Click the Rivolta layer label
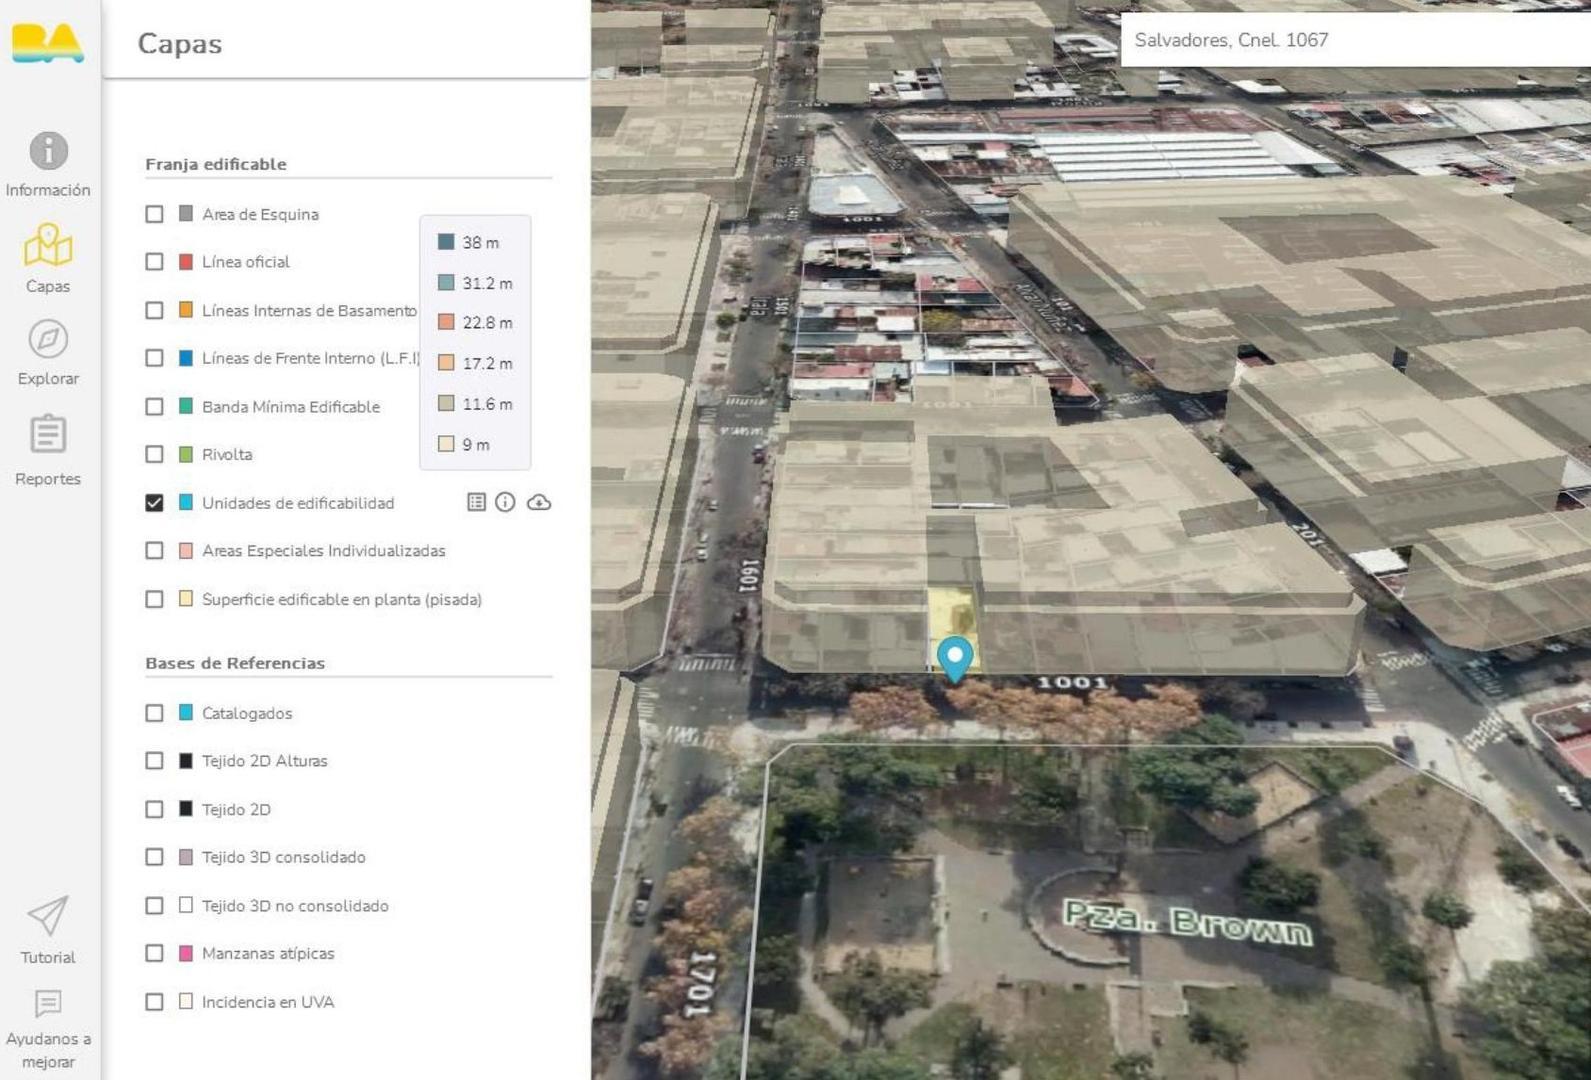The height and width of the screenshot is (1080, 1591). coord(227,454)
